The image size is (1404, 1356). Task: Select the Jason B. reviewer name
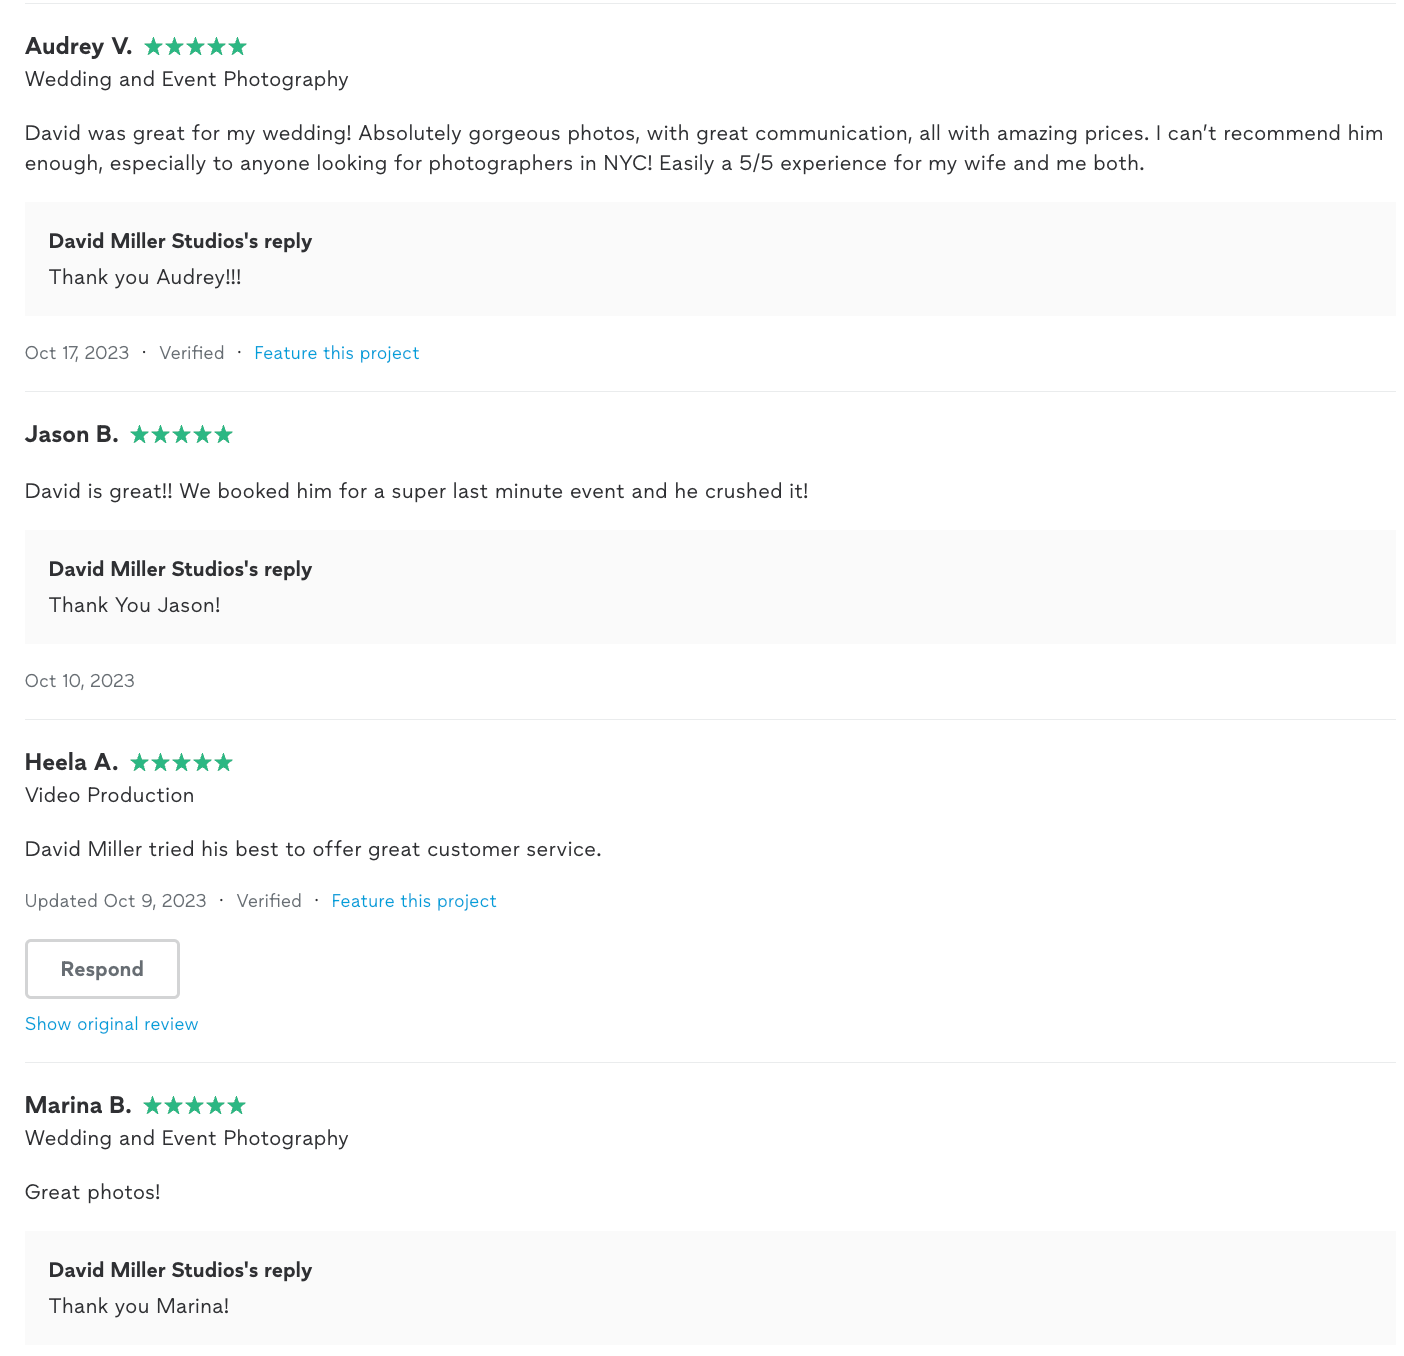pyautogui.click(x=71, y=435)
